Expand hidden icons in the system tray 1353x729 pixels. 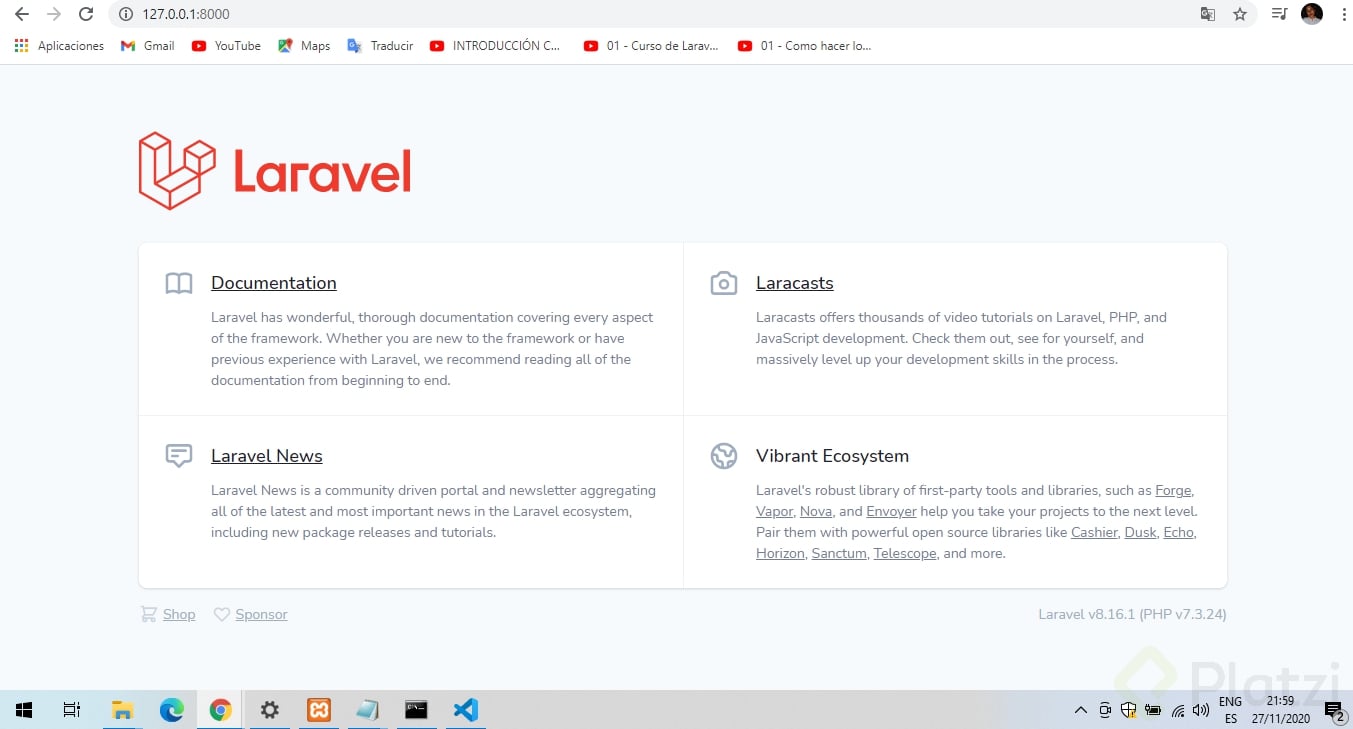(x=1080, y=710)
